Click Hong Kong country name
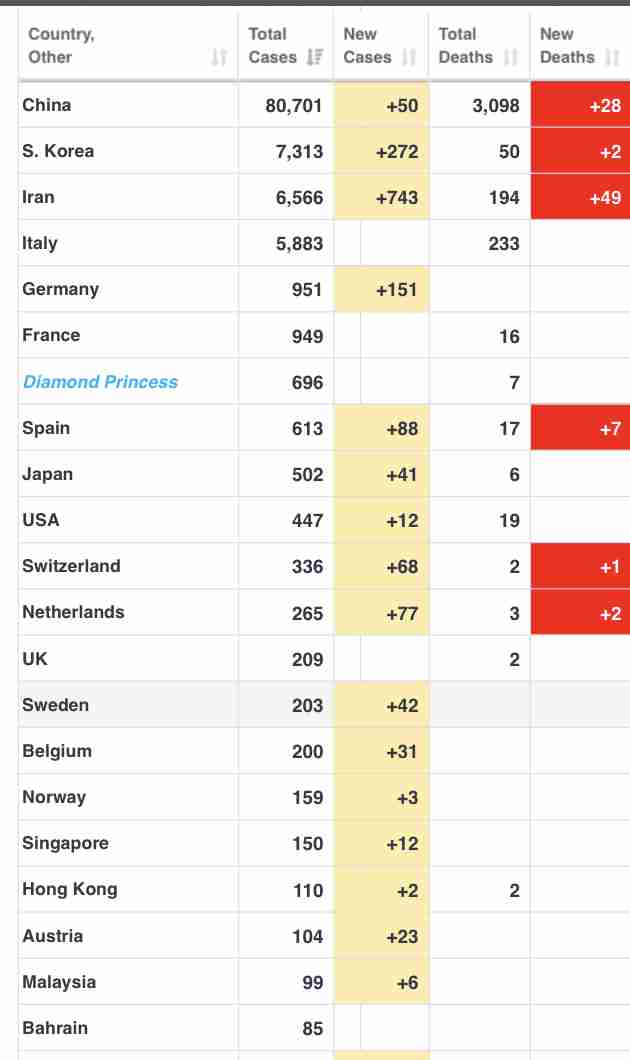The height and width of the screenshot is (1060, 630). pyautogui.click(x=69, y=889)
